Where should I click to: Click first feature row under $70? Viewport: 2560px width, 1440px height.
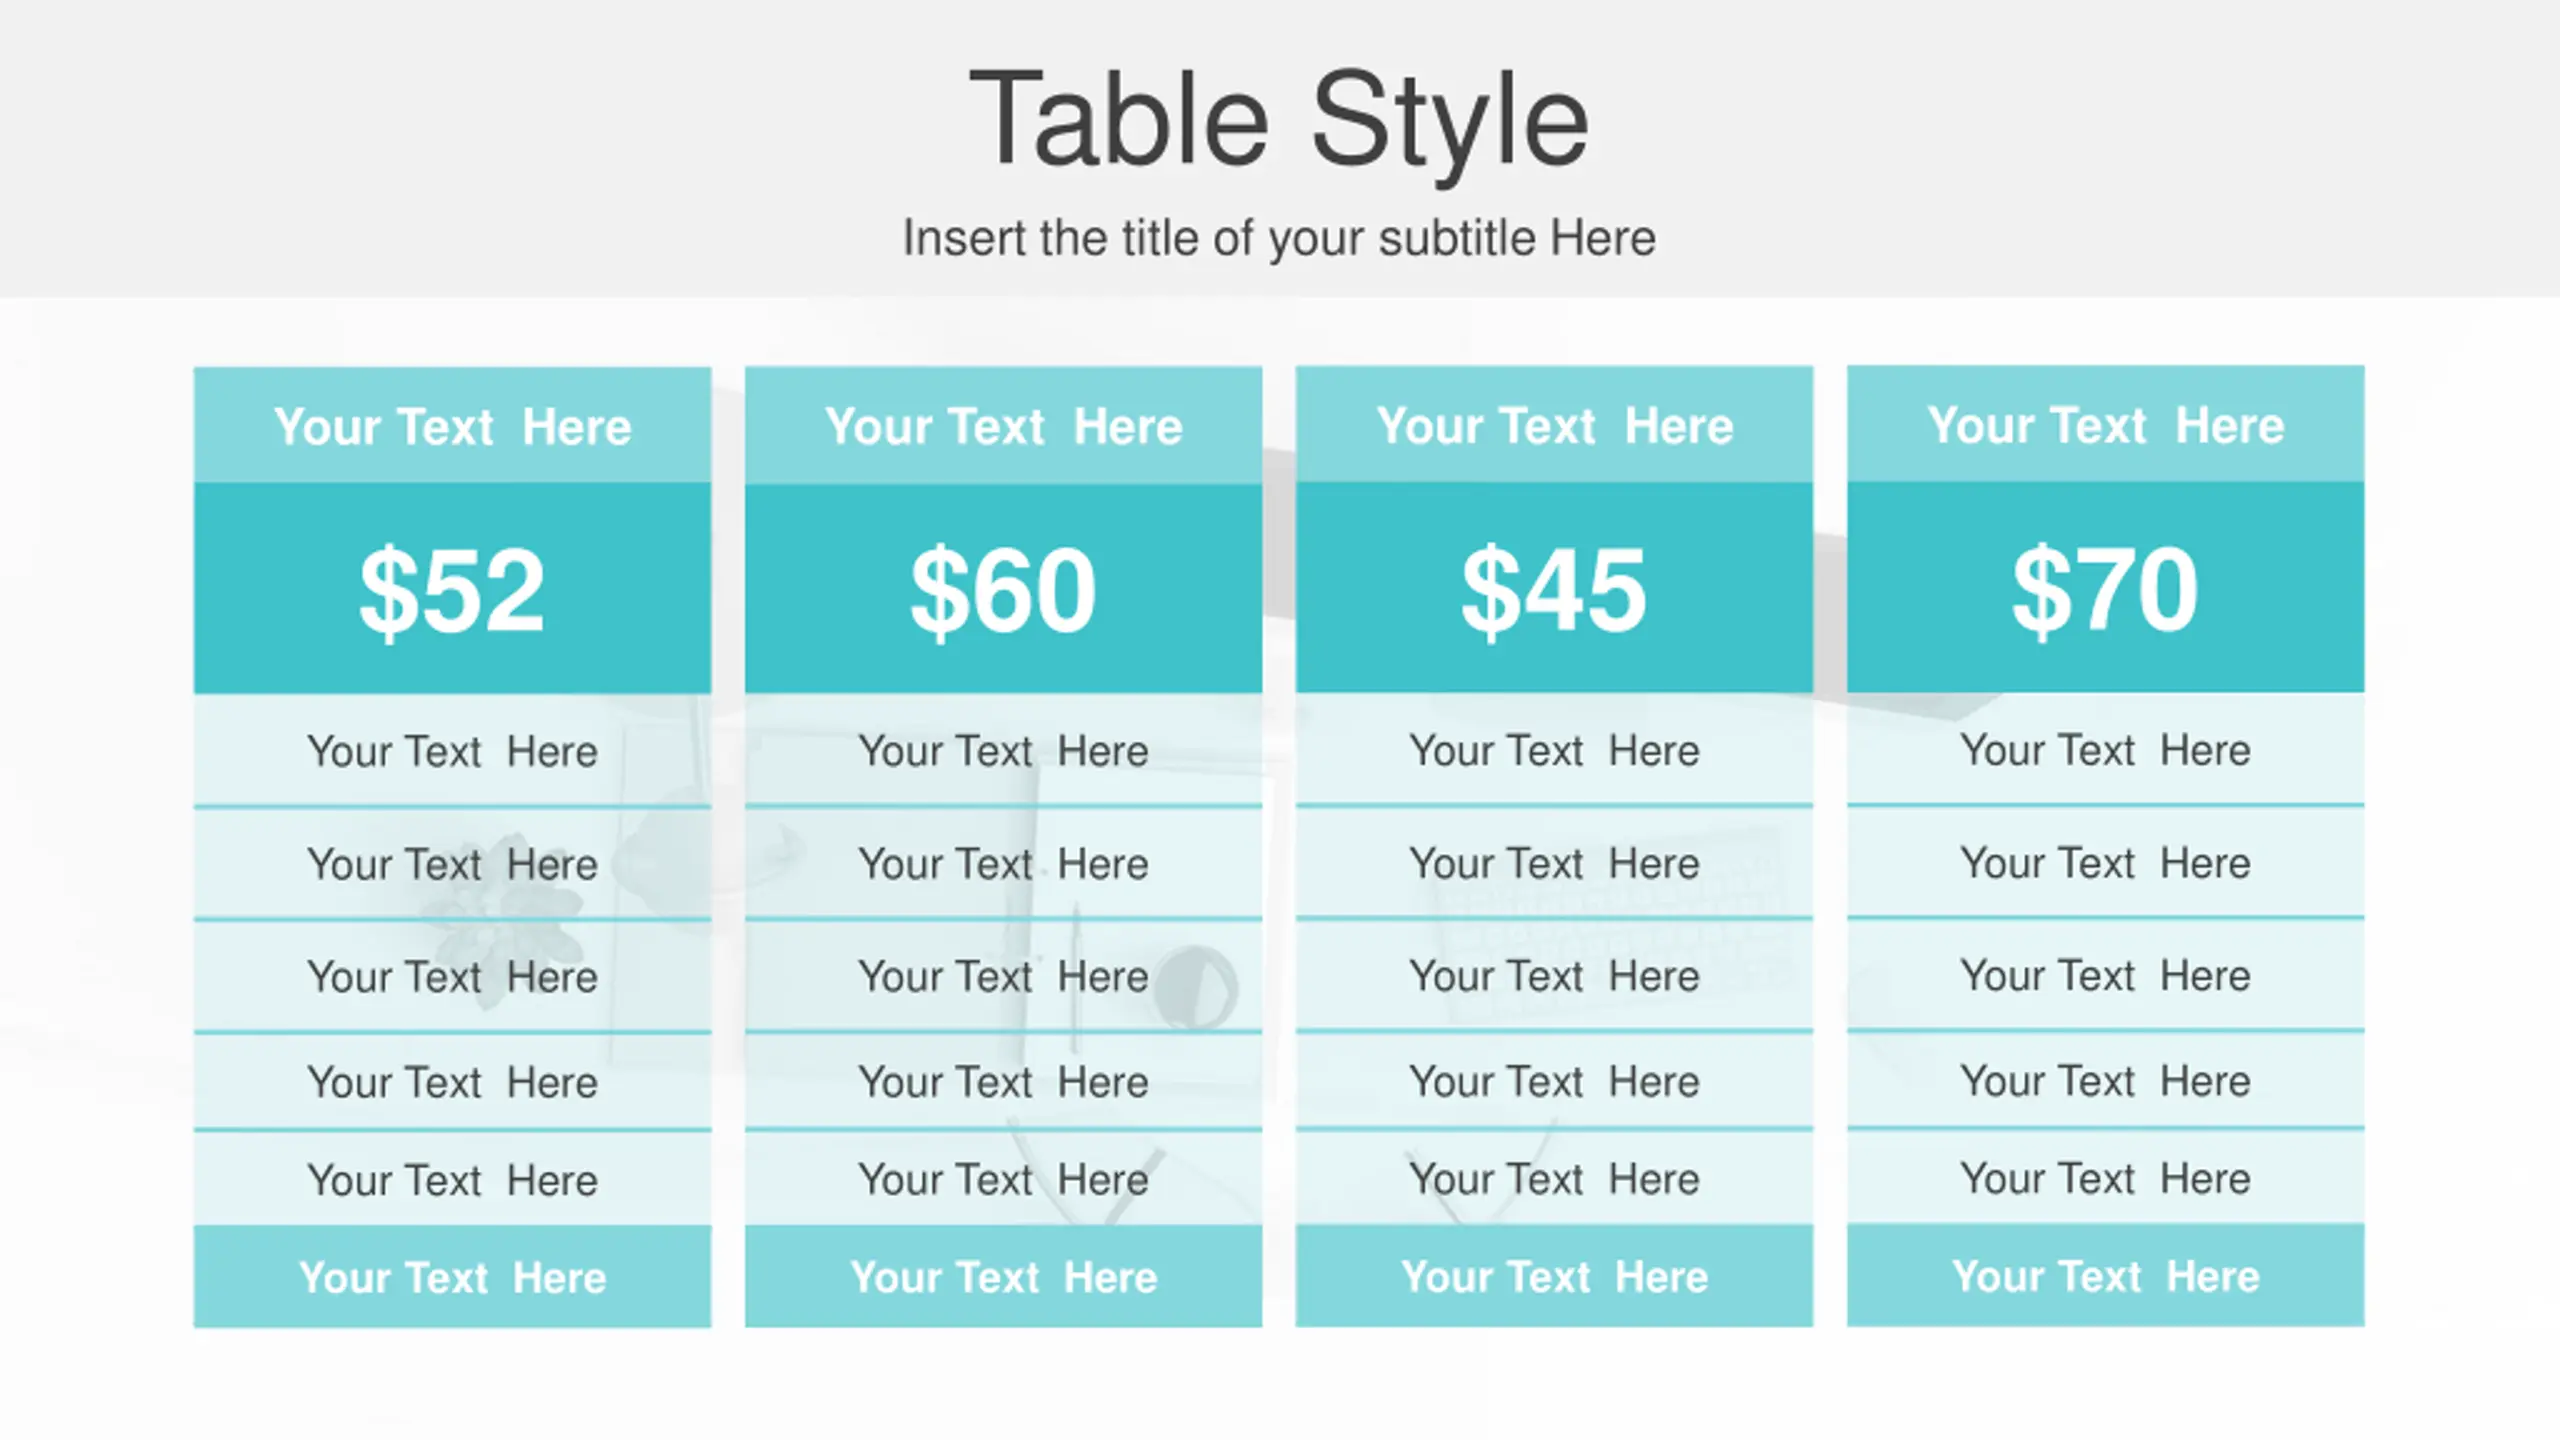click(x=2105, y=749)
